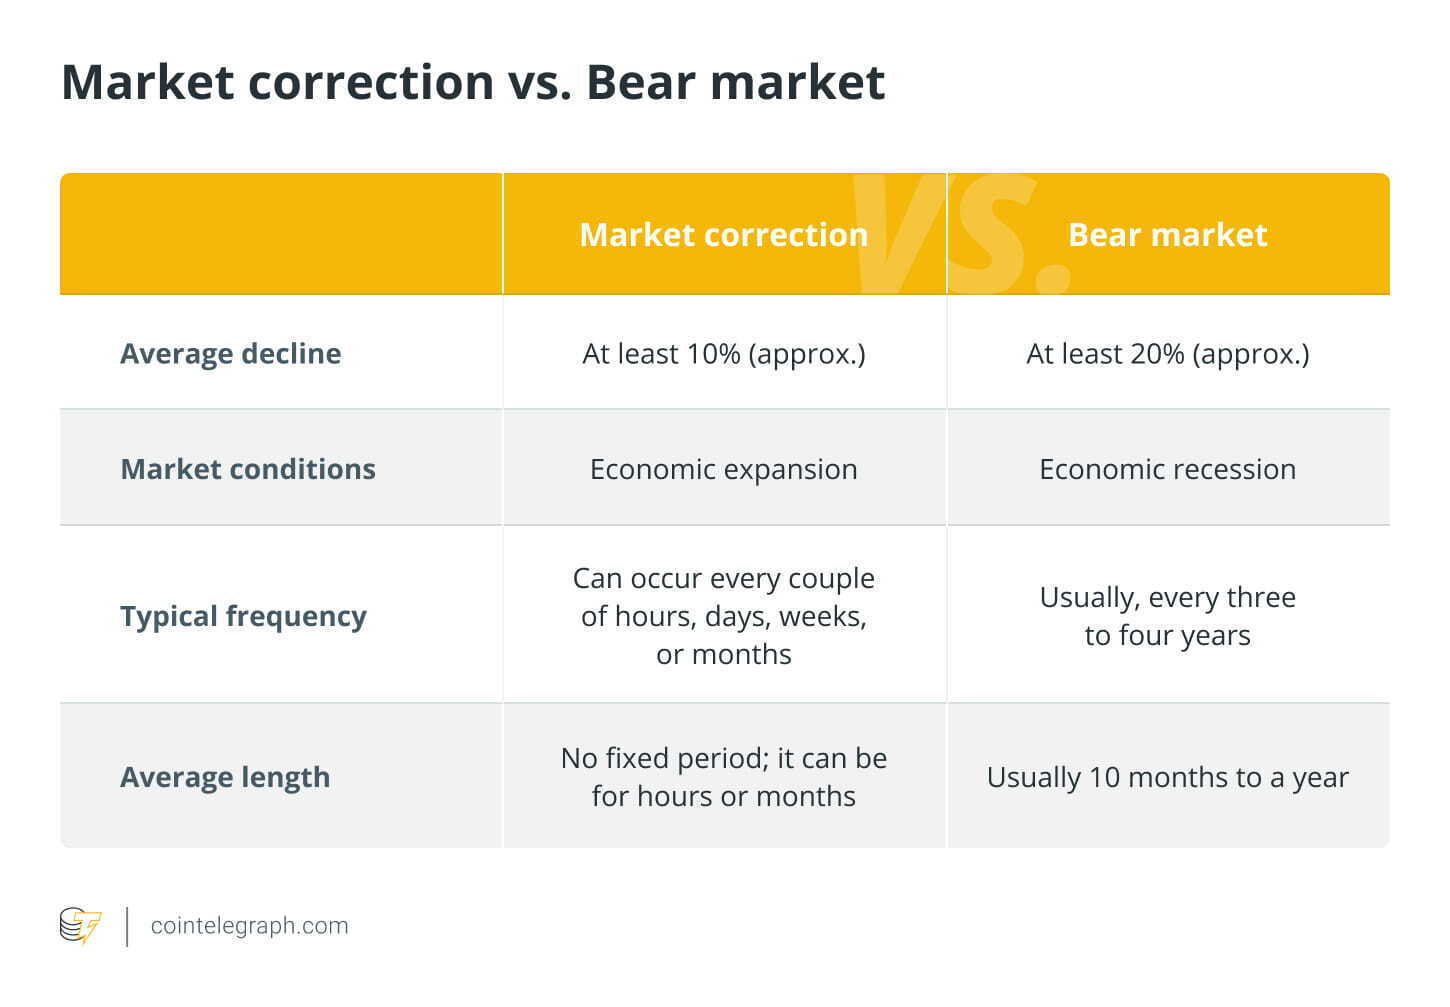Click 'No fixed period' cell text
This screenshot has width=1450, height=1007.
point(724,777)
